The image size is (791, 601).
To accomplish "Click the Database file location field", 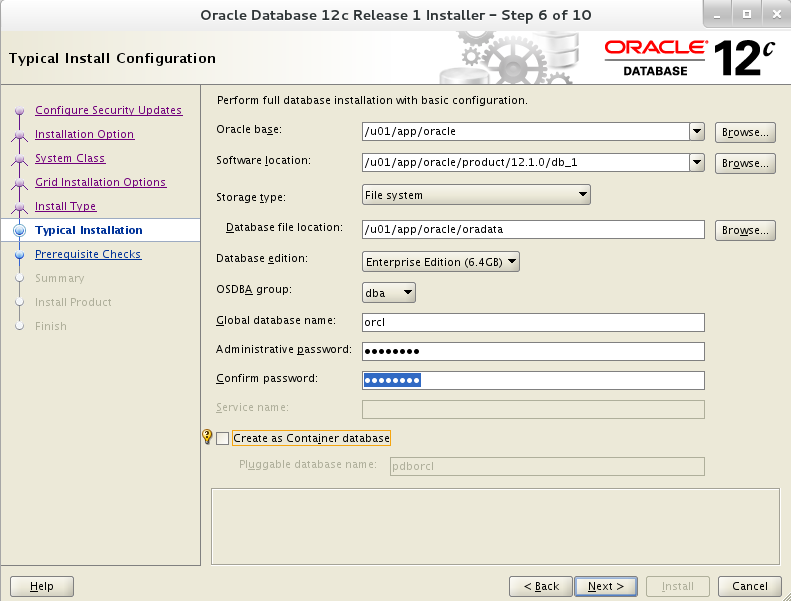I will 533,230.
